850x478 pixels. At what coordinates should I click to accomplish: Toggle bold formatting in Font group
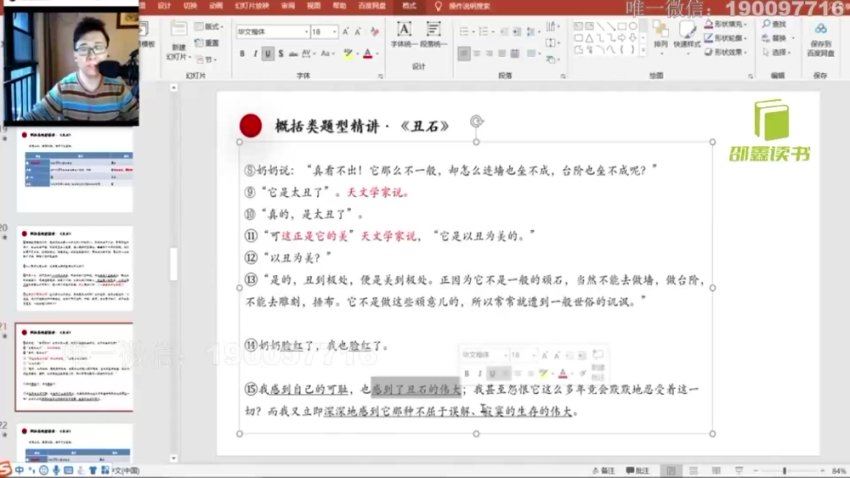tap(242, 54)
